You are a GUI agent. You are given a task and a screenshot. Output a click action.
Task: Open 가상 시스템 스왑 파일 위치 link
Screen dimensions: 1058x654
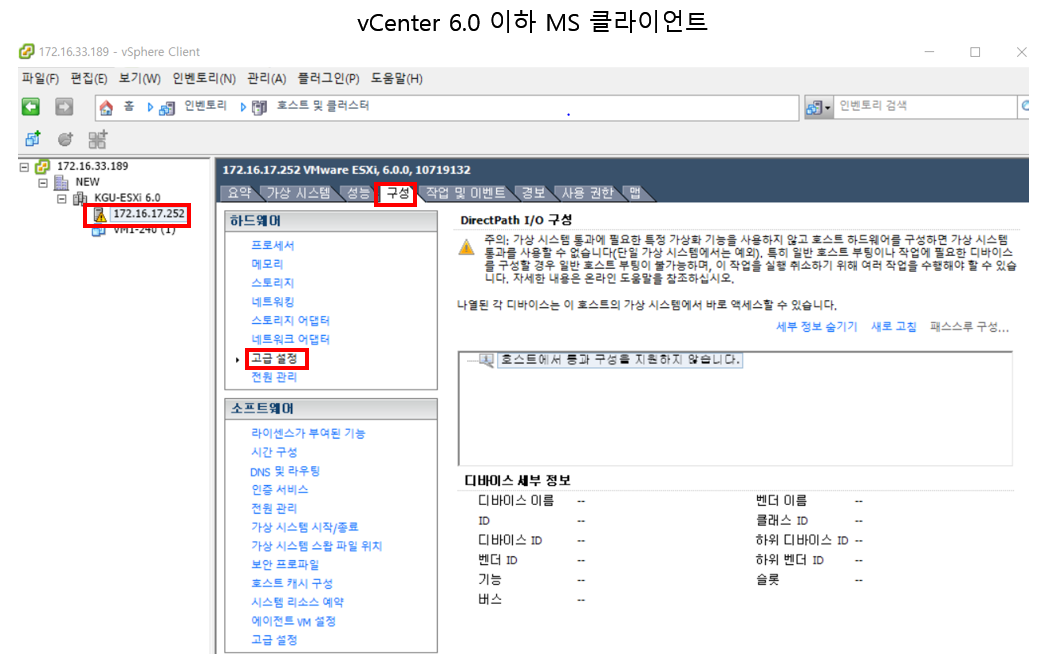[x=316, y=546]
